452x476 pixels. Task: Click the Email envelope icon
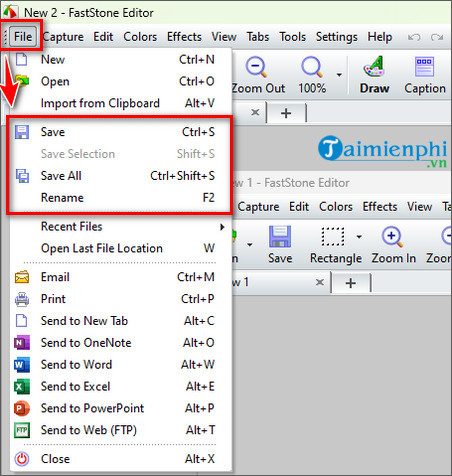pyautogui.click(x=22, y=277)
